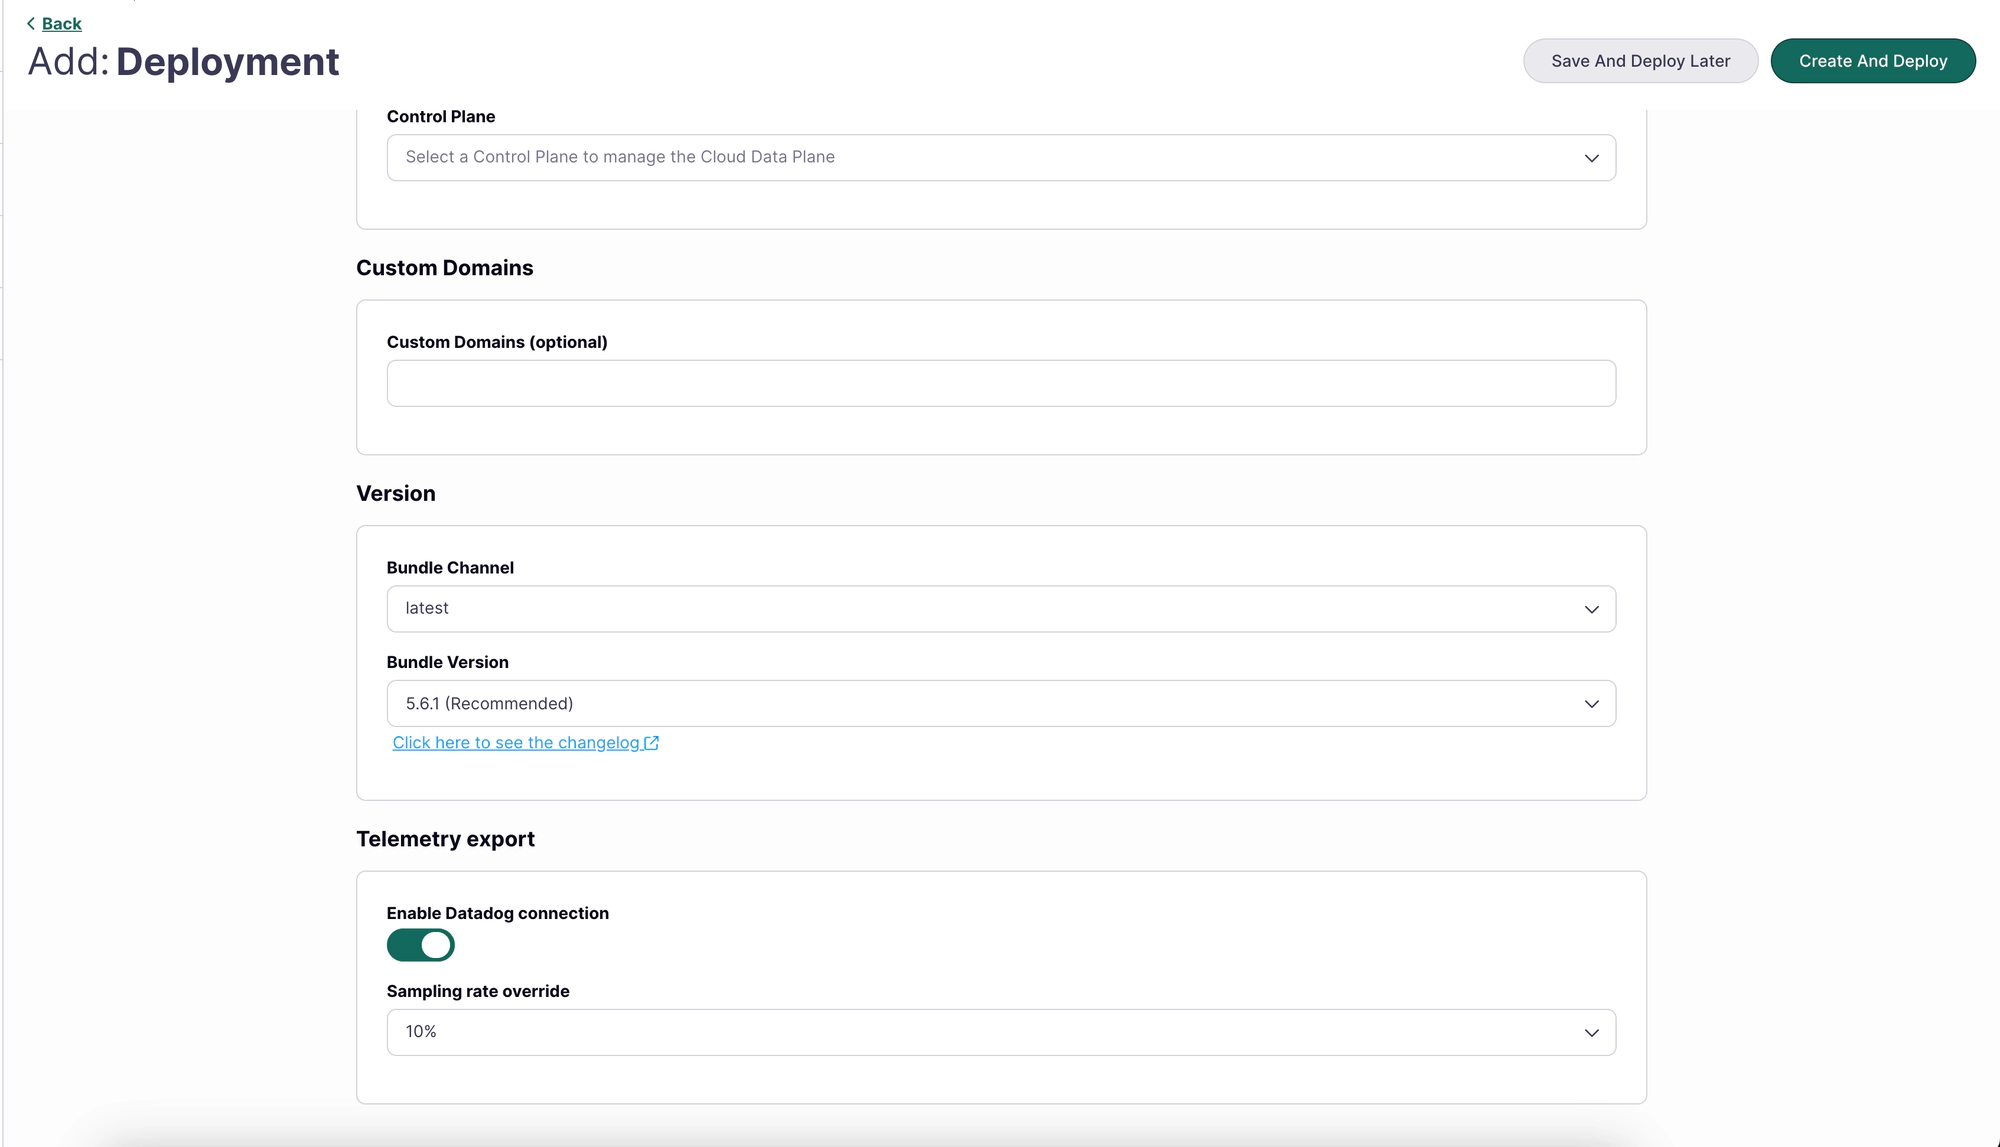
Task: Click the Sampling rate override chevron
Action: (x=1590, y=1031)
